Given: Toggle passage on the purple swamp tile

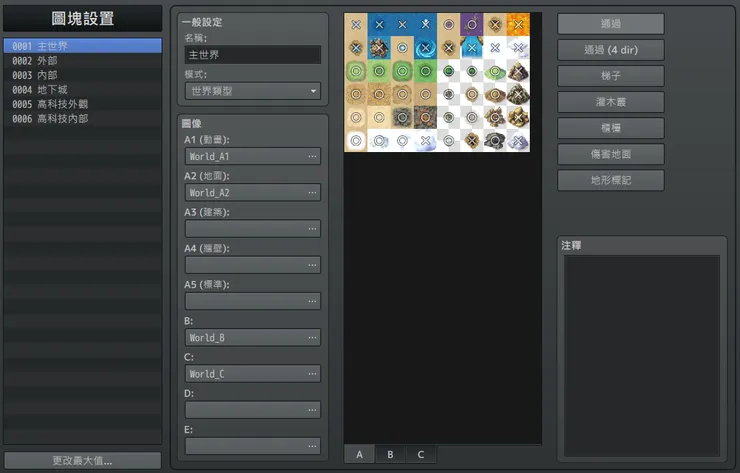Looking at the screenshot, I should pyautogui.click(x=472, y=25).
